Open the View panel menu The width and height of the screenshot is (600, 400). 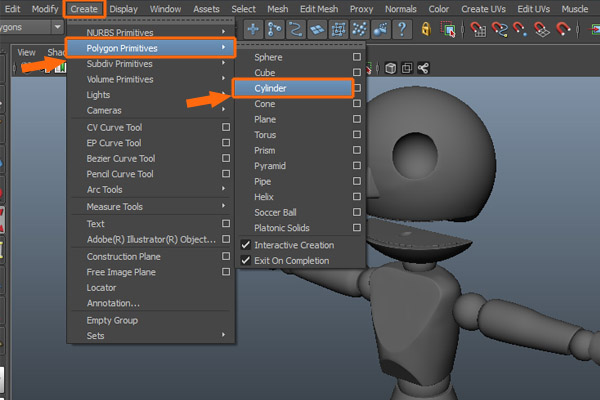coord(27,52)
